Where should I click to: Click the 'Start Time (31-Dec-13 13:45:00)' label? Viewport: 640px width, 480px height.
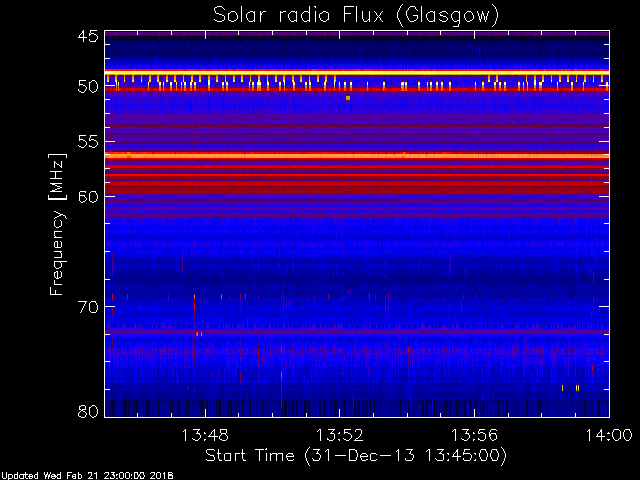coord(356,456)
